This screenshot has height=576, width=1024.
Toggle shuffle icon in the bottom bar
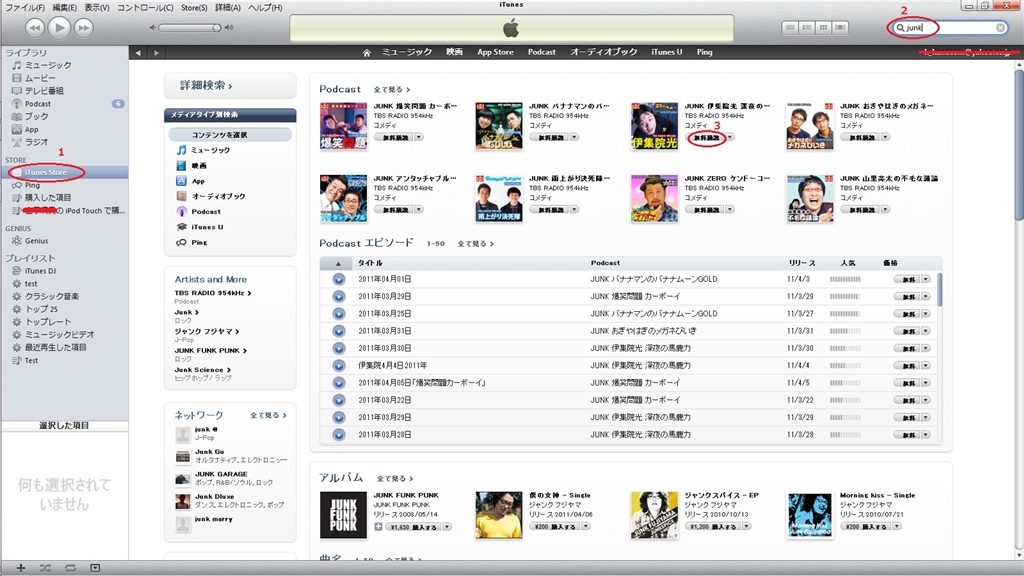point(45,568)
